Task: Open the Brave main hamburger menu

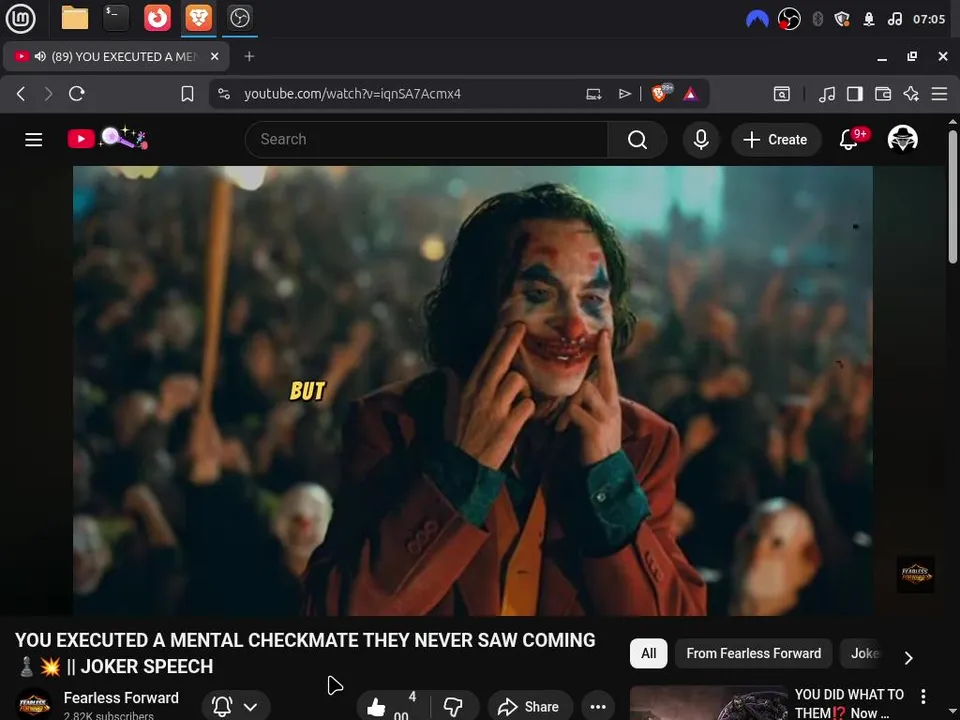Action: (939, 94)
